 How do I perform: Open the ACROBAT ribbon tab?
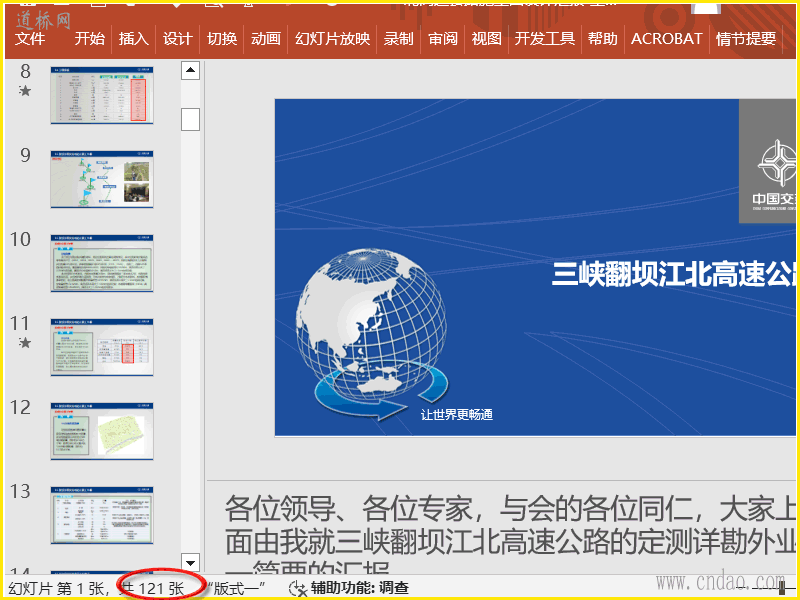(x=667, y=39)
